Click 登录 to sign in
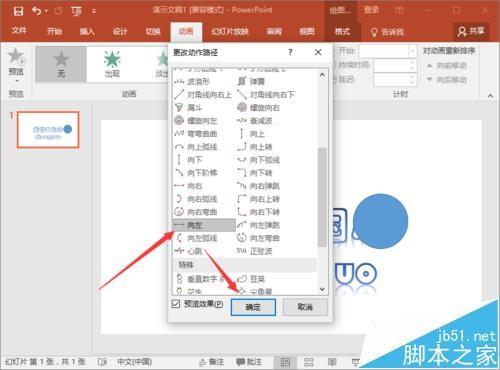The image size is (500, 370). click(x=371, y=10)
